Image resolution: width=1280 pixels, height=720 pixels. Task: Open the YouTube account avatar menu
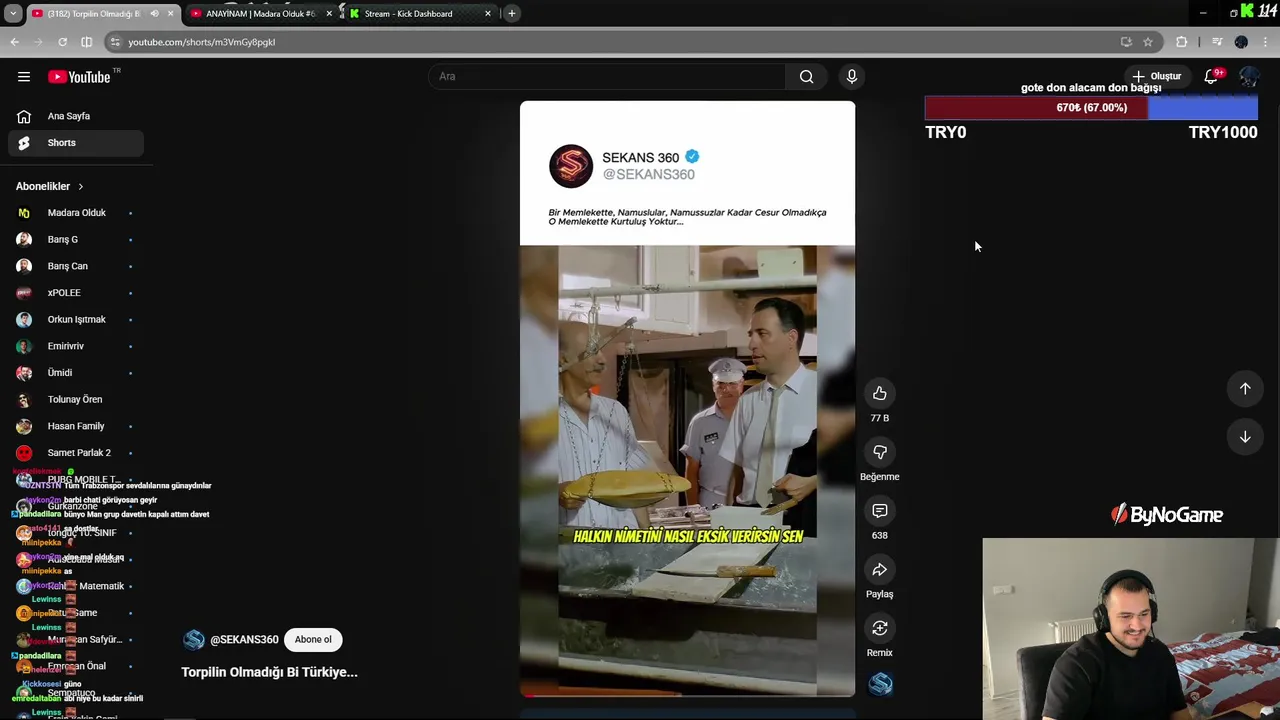(x=1248, y=77)
